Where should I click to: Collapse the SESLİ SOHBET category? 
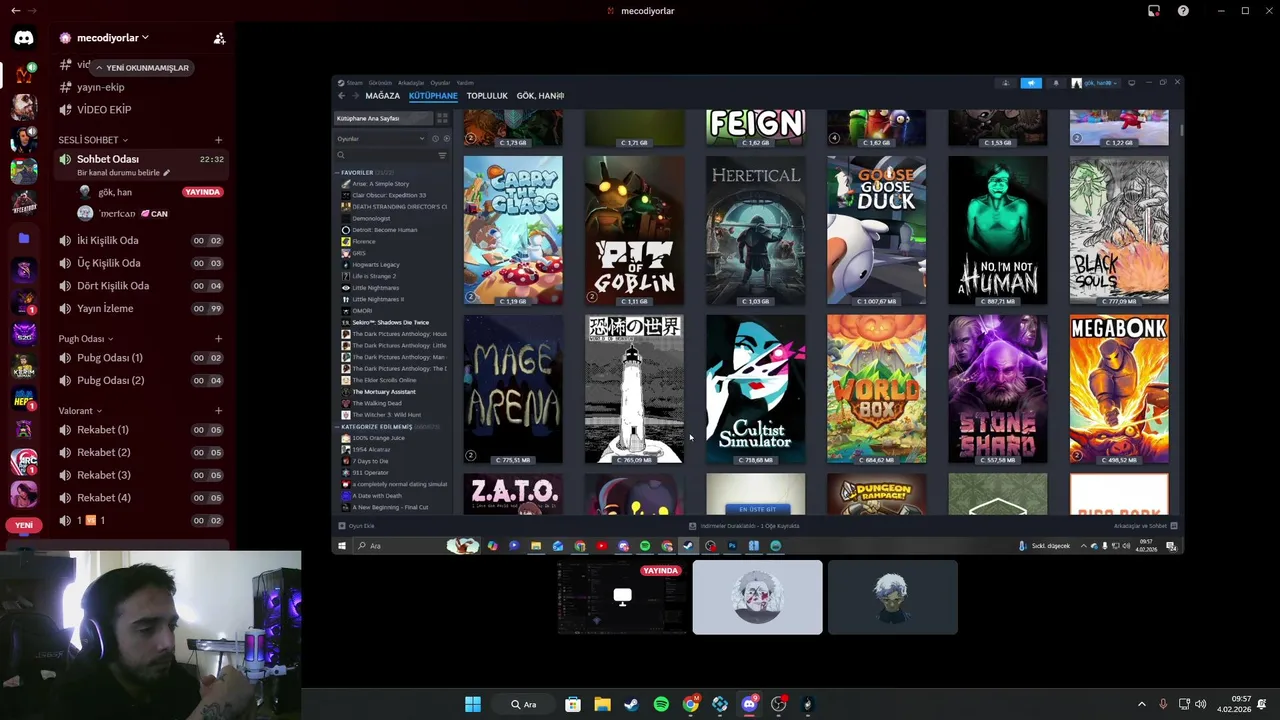[93, 140]
